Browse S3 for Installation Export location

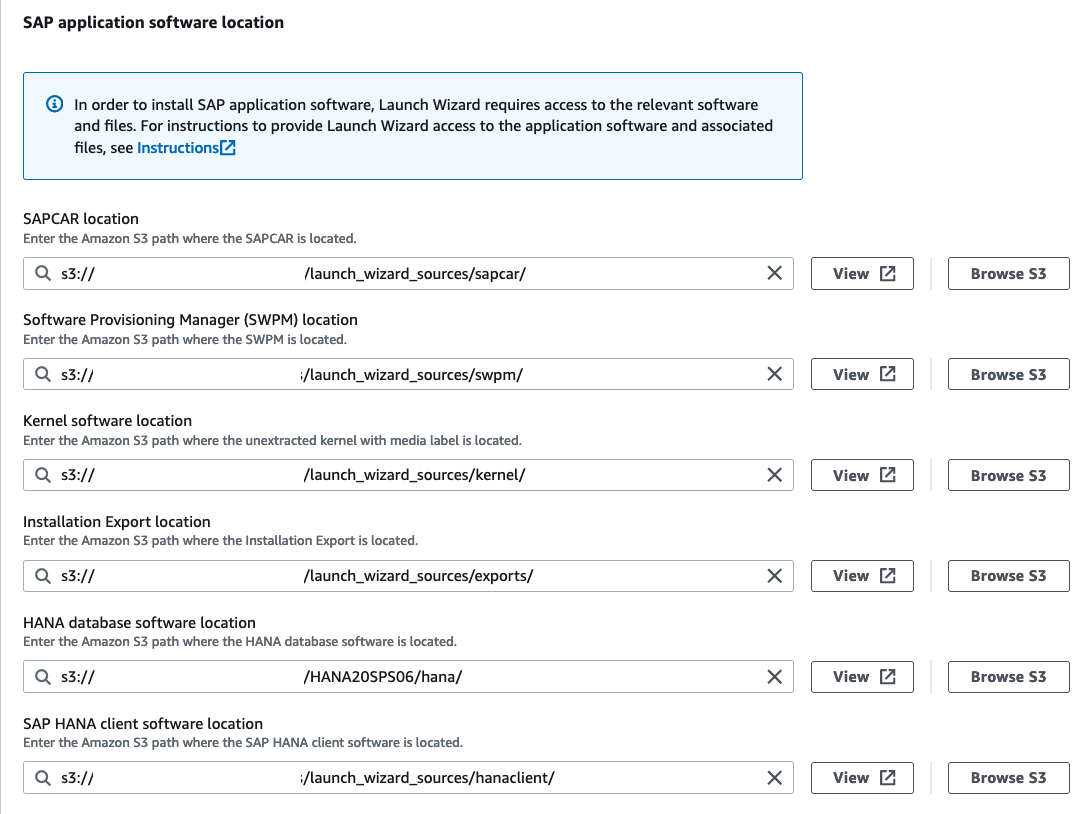(x=1009, y=576)
